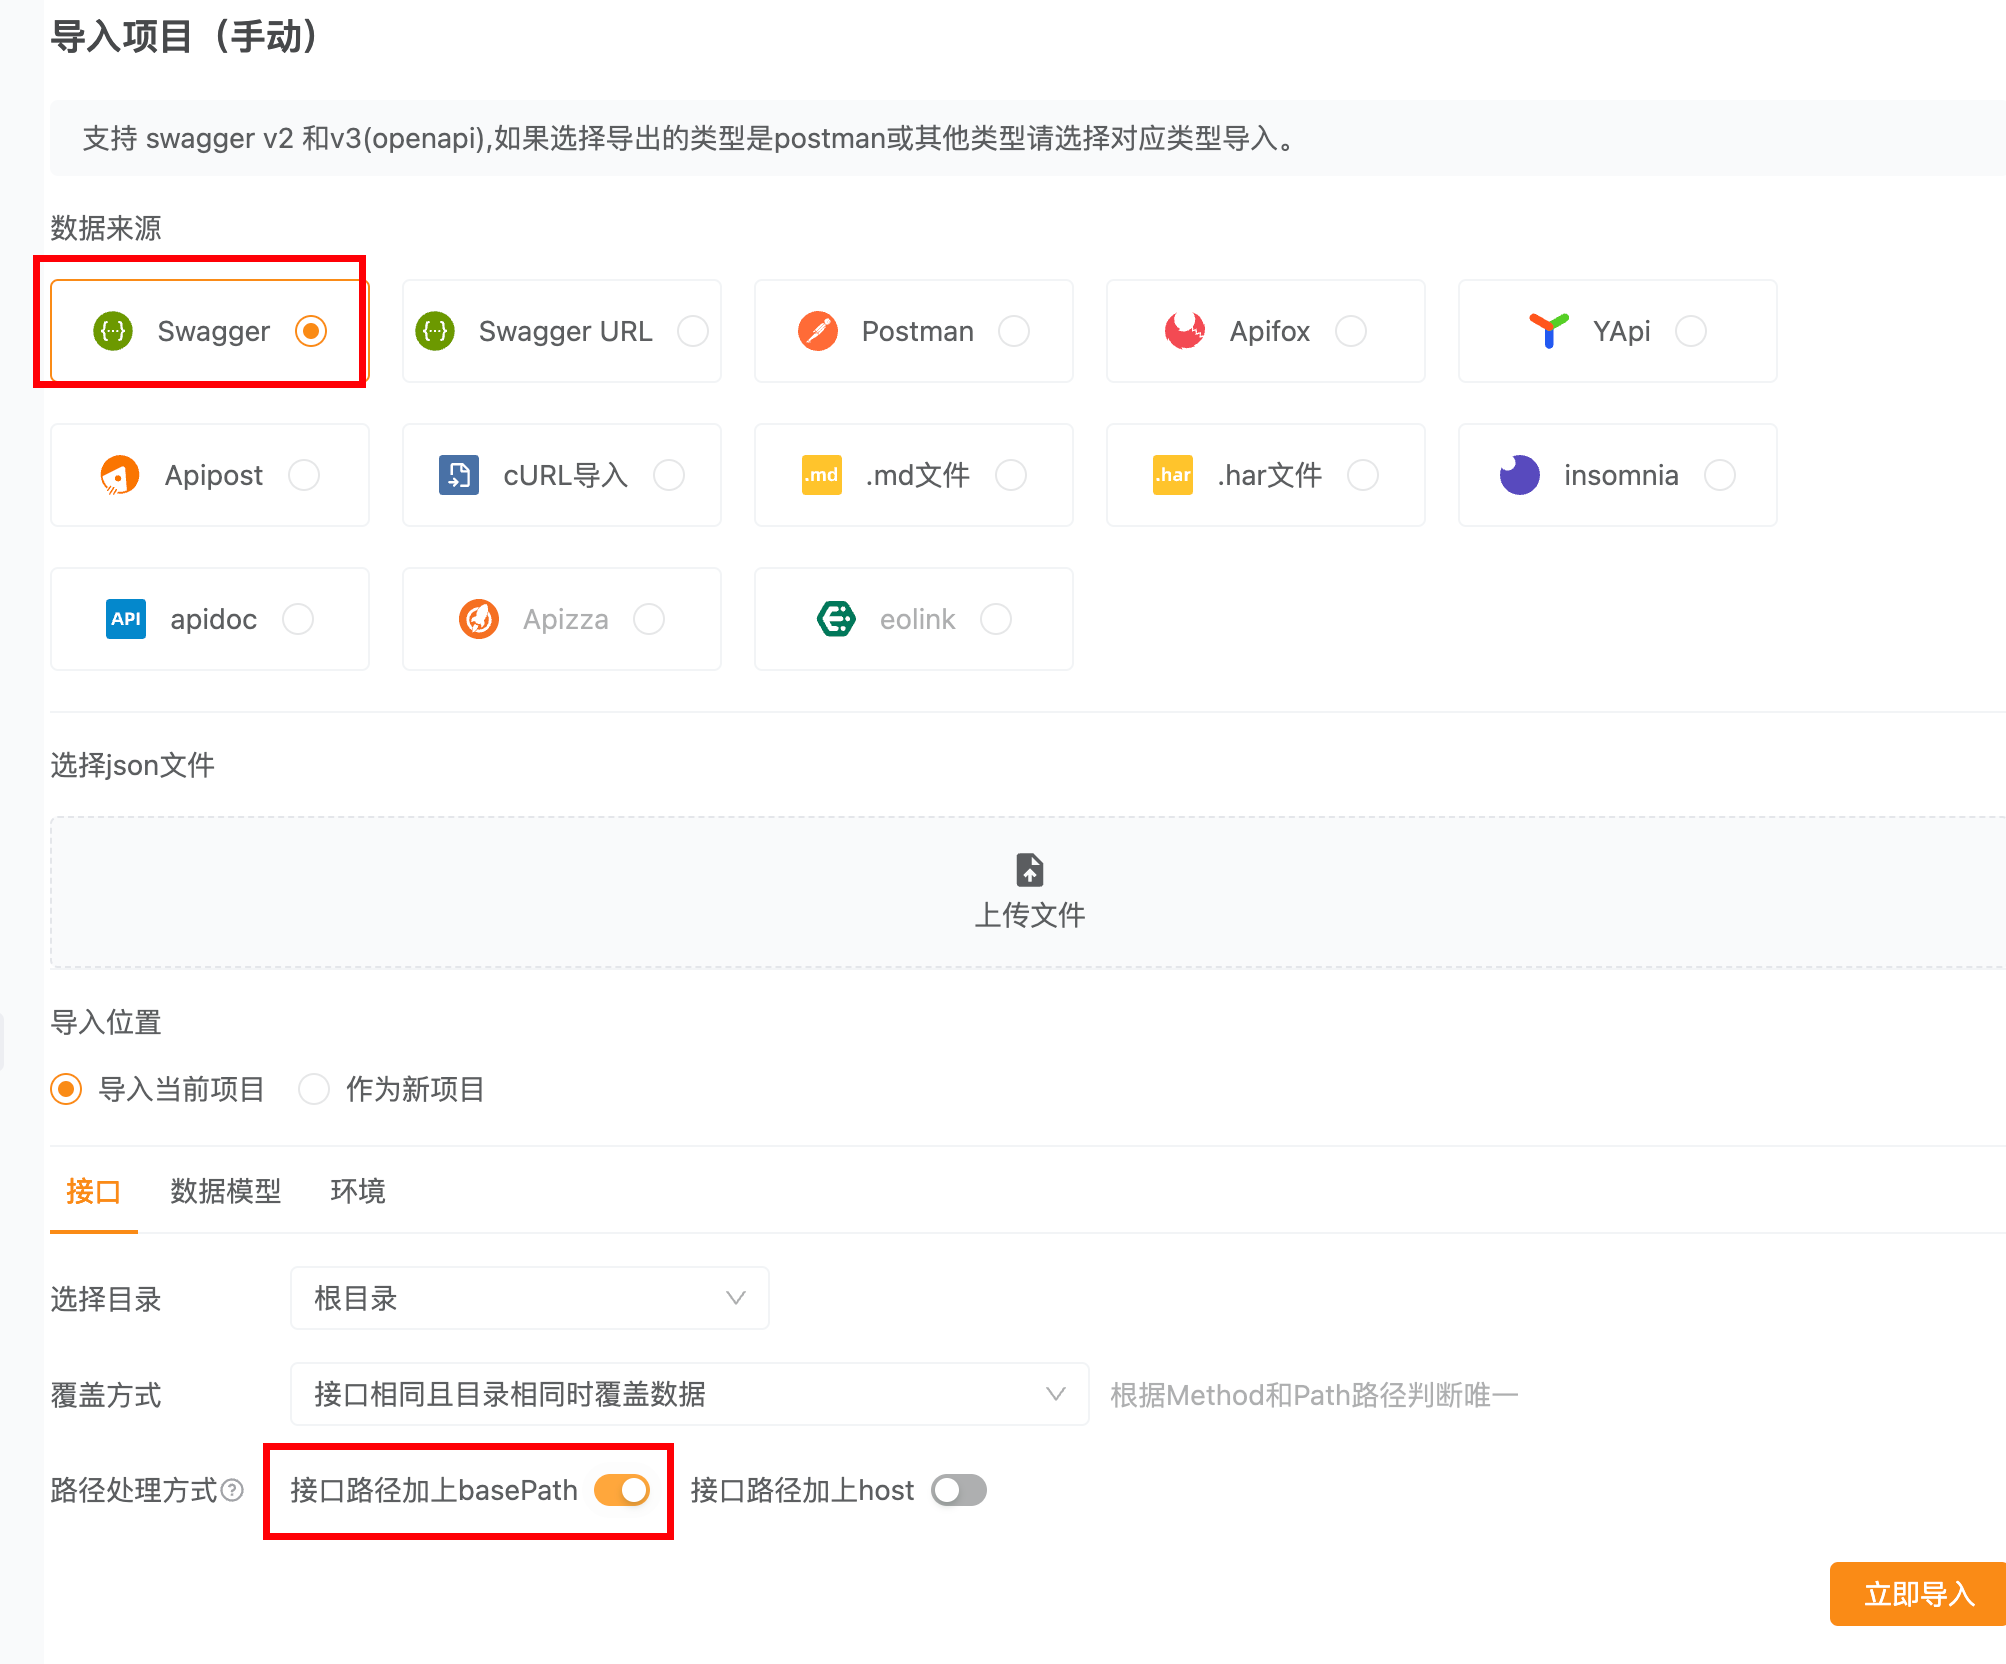Select the Swagger radio button
2006x1664 pixels.
click(x=311, y=331)
